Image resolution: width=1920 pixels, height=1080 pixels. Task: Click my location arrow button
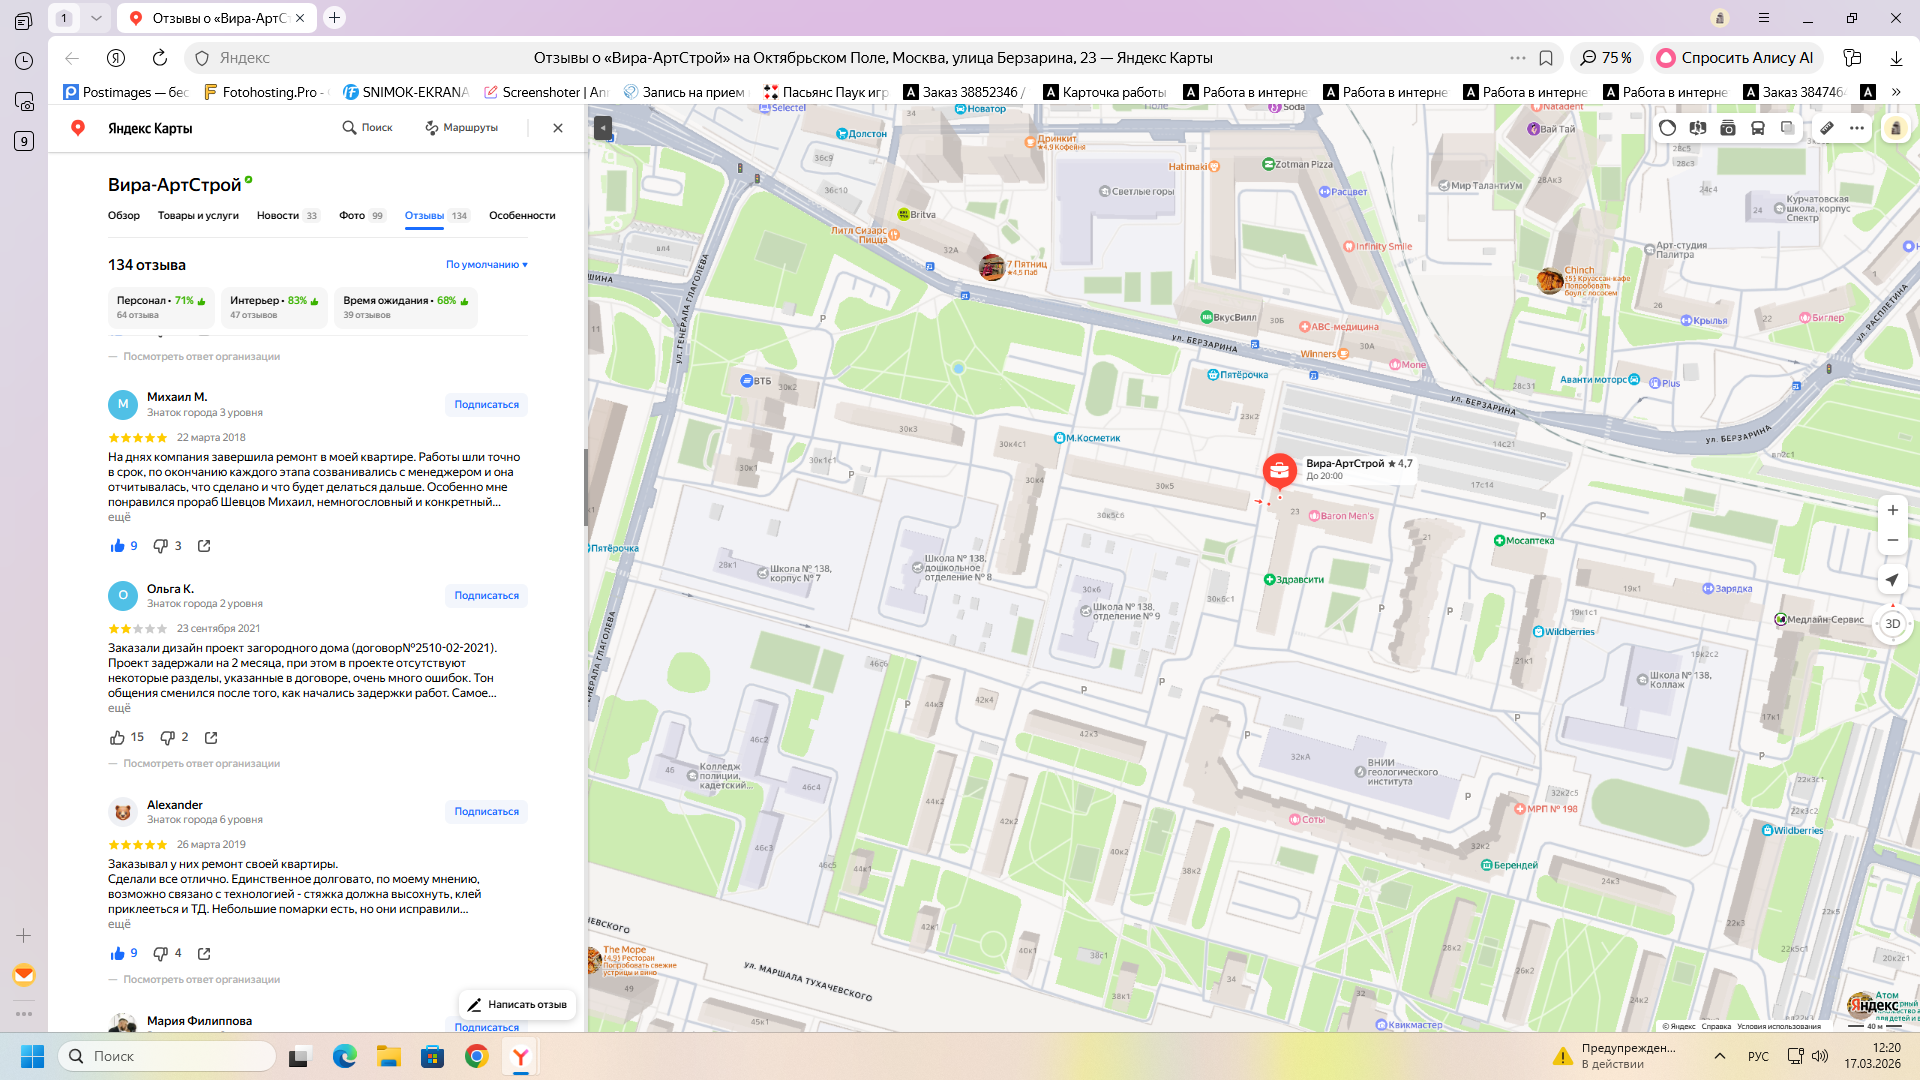[1892, 580]
